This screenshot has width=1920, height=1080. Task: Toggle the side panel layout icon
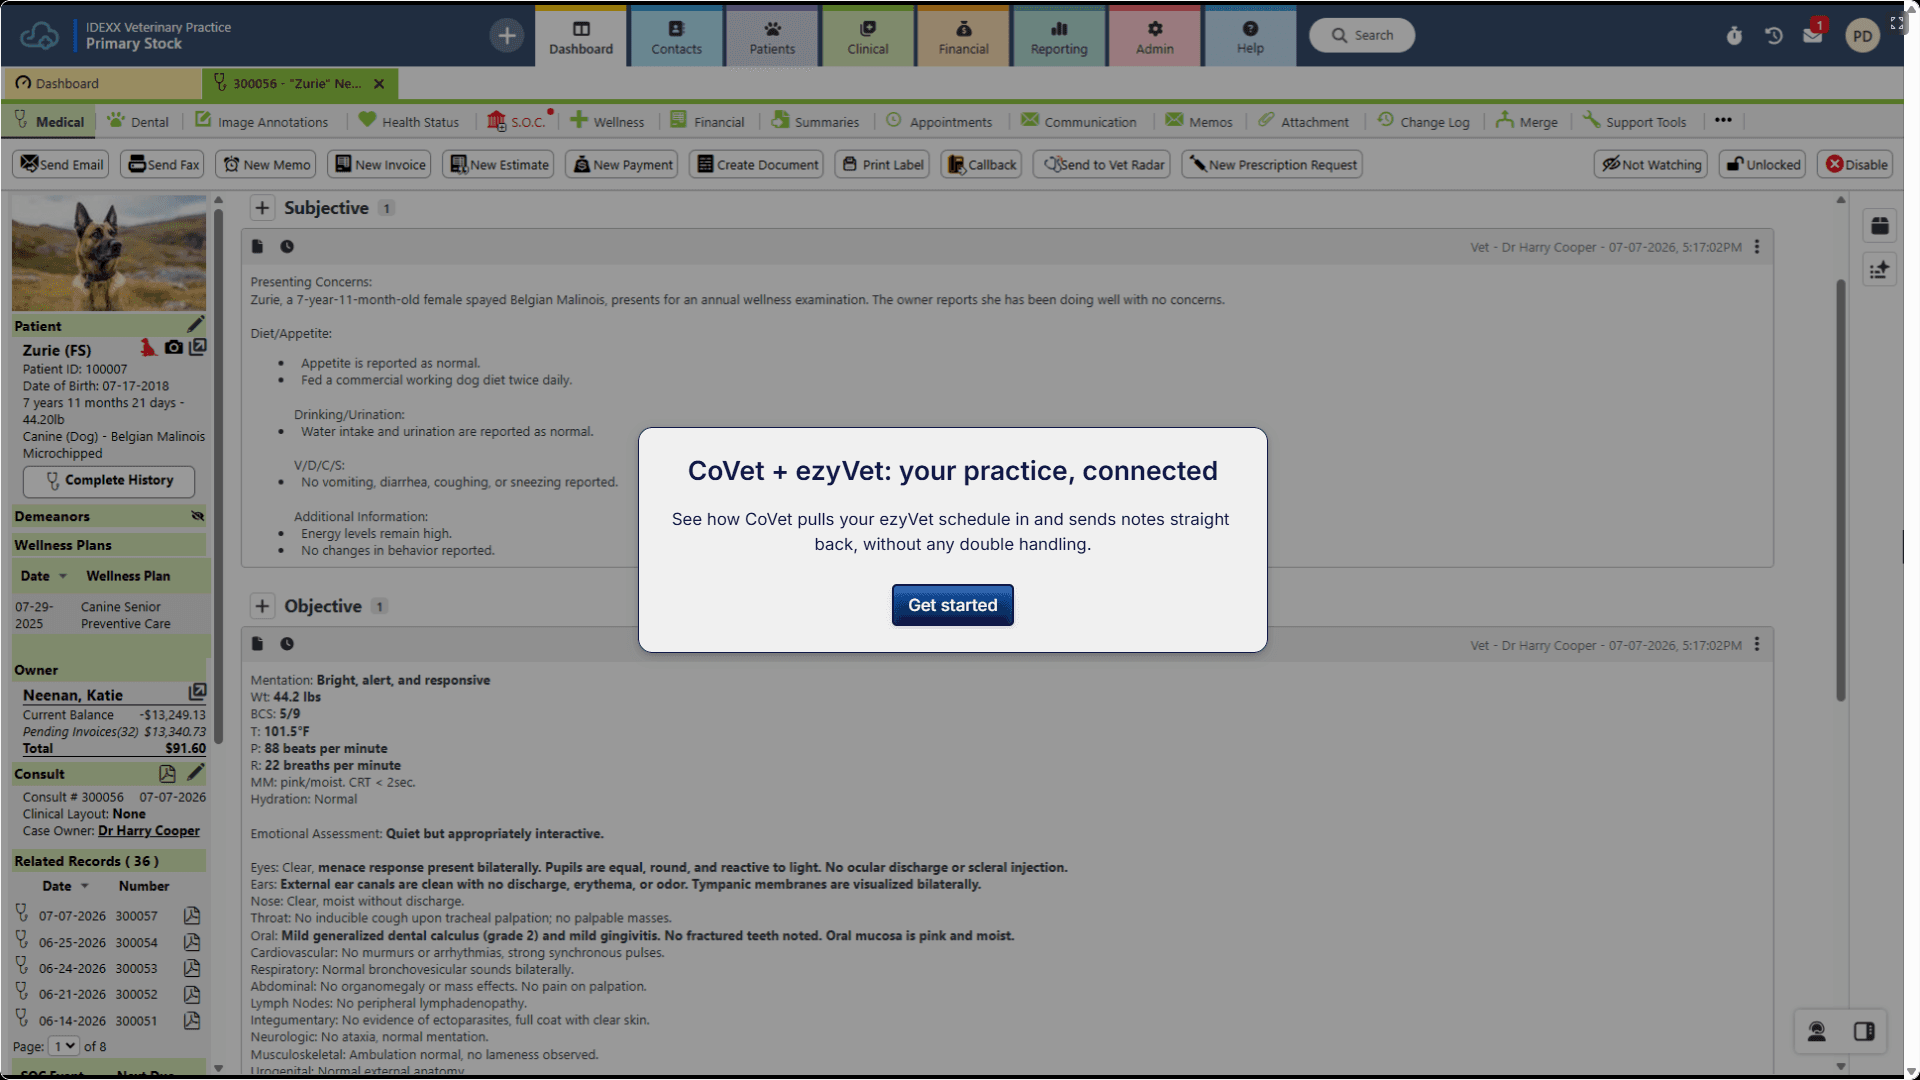[1864, 1031]
